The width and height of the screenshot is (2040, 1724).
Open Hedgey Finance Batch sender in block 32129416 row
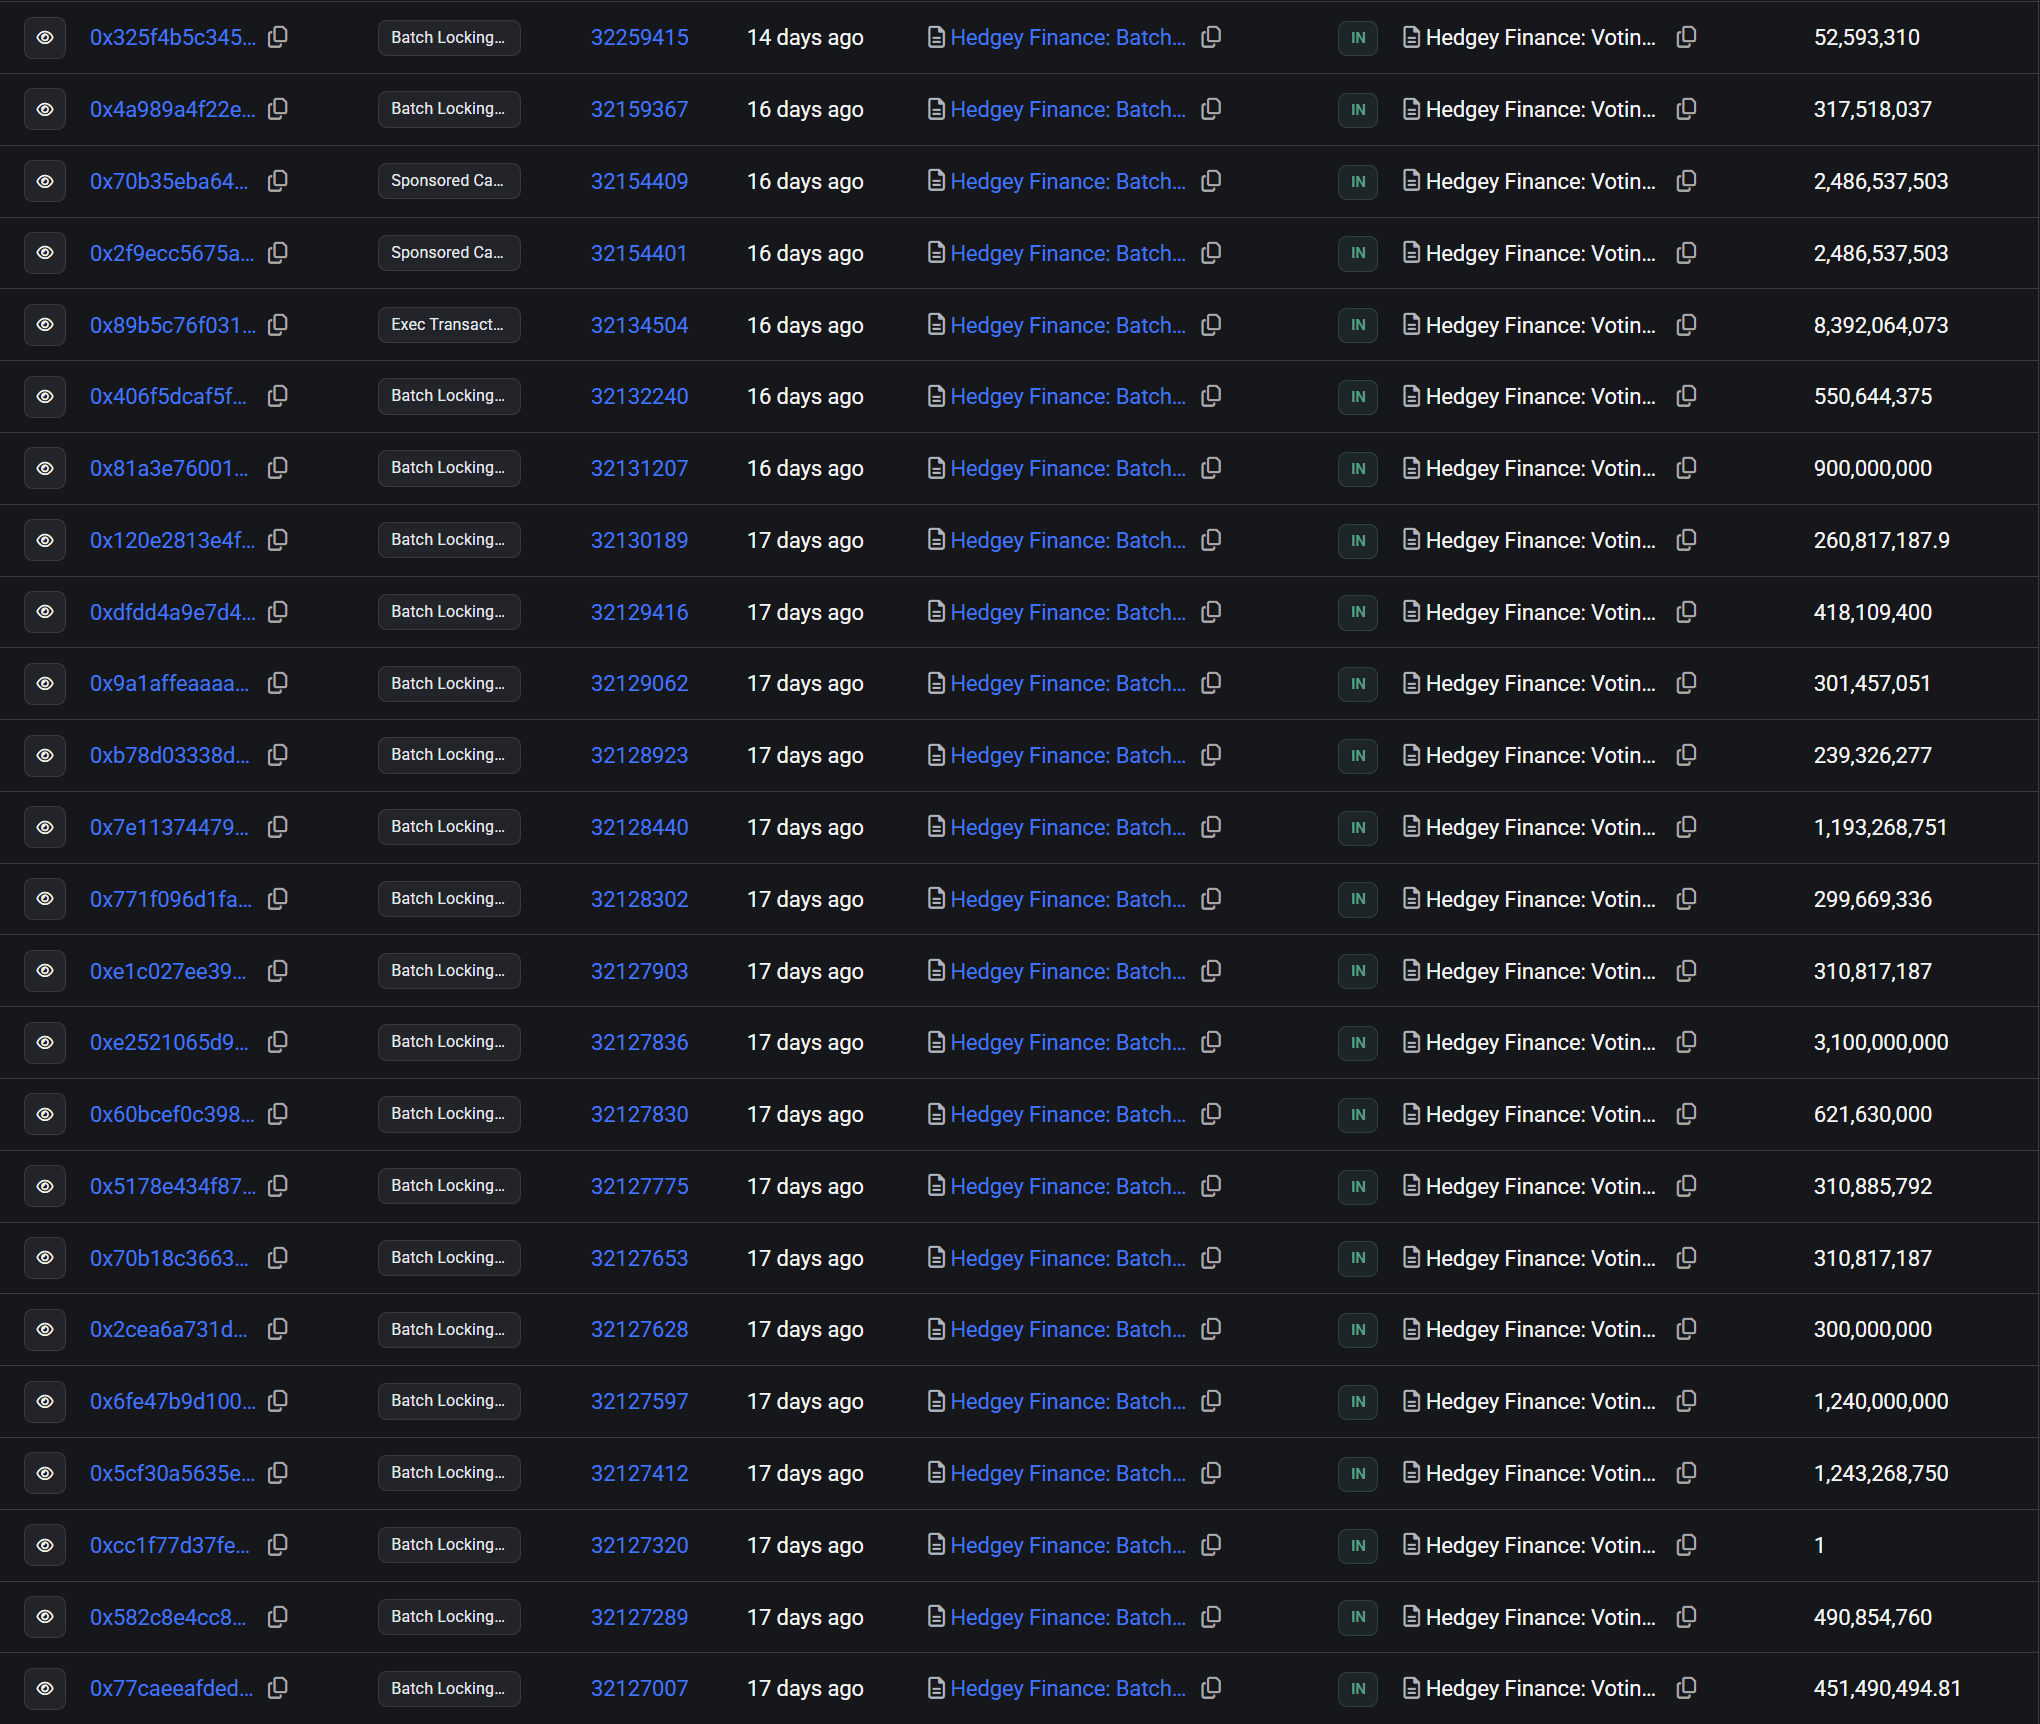click(1068, 612)
